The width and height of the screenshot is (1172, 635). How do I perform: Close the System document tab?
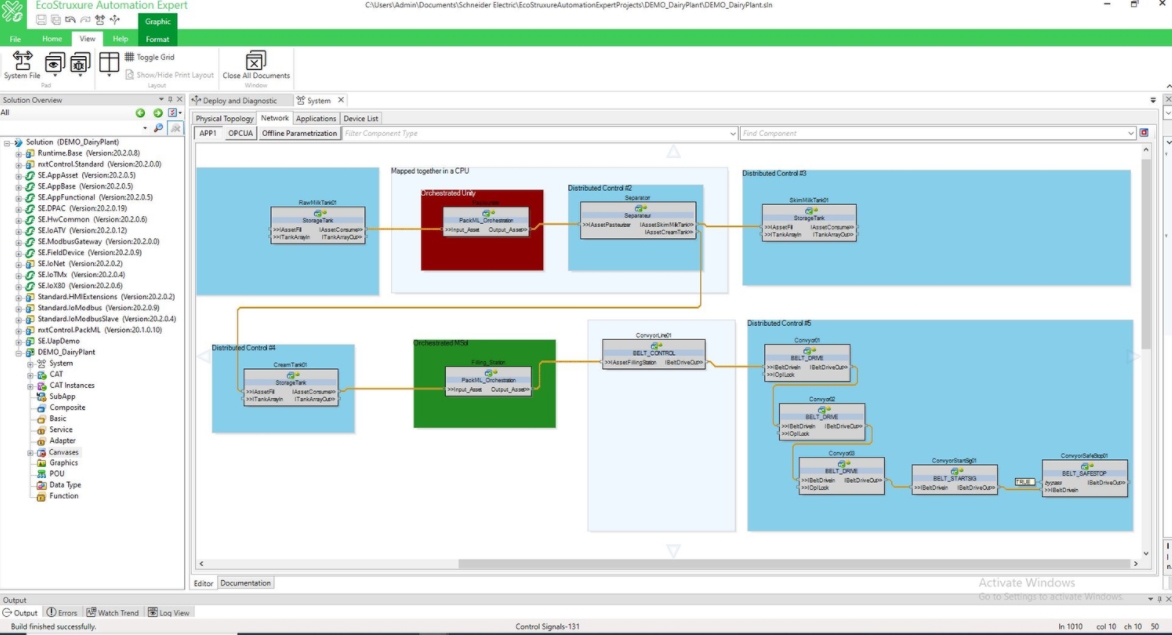pos(340,100)
